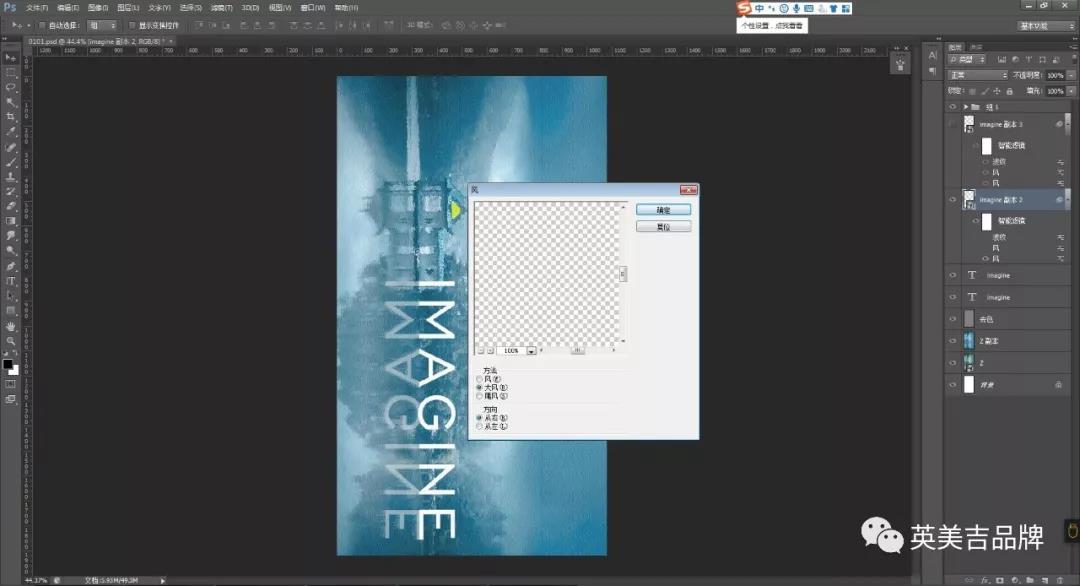Screen dimensions: 1080x586
Task: Select the Pen tool
Action: 10,266
